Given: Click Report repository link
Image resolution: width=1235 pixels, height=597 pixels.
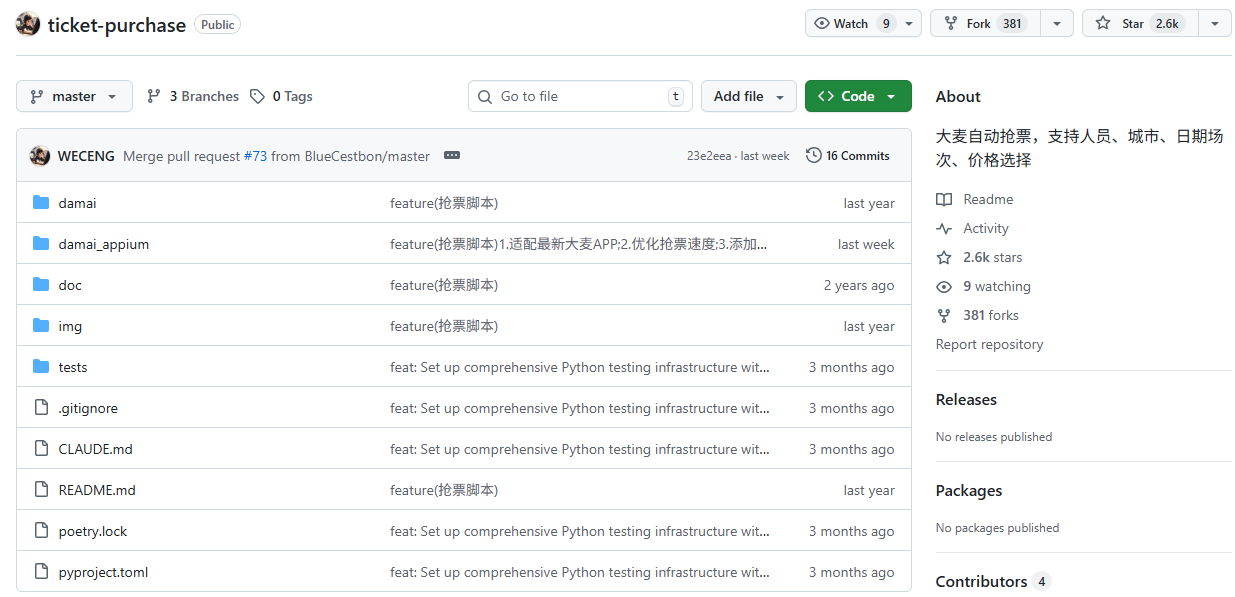Looking at the screenshot, I should pyautogui.click(x=989, y=344).
